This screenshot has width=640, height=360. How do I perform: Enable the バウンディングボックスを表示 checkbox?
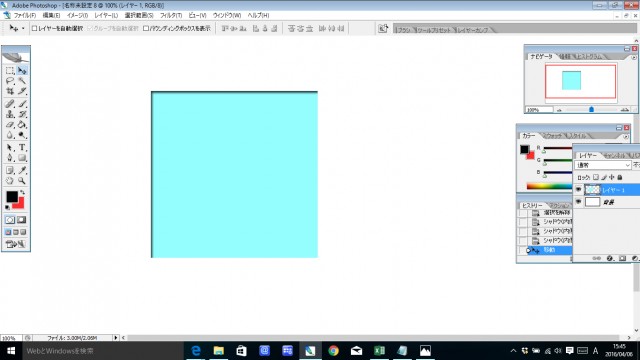click(x=146, y=28)
